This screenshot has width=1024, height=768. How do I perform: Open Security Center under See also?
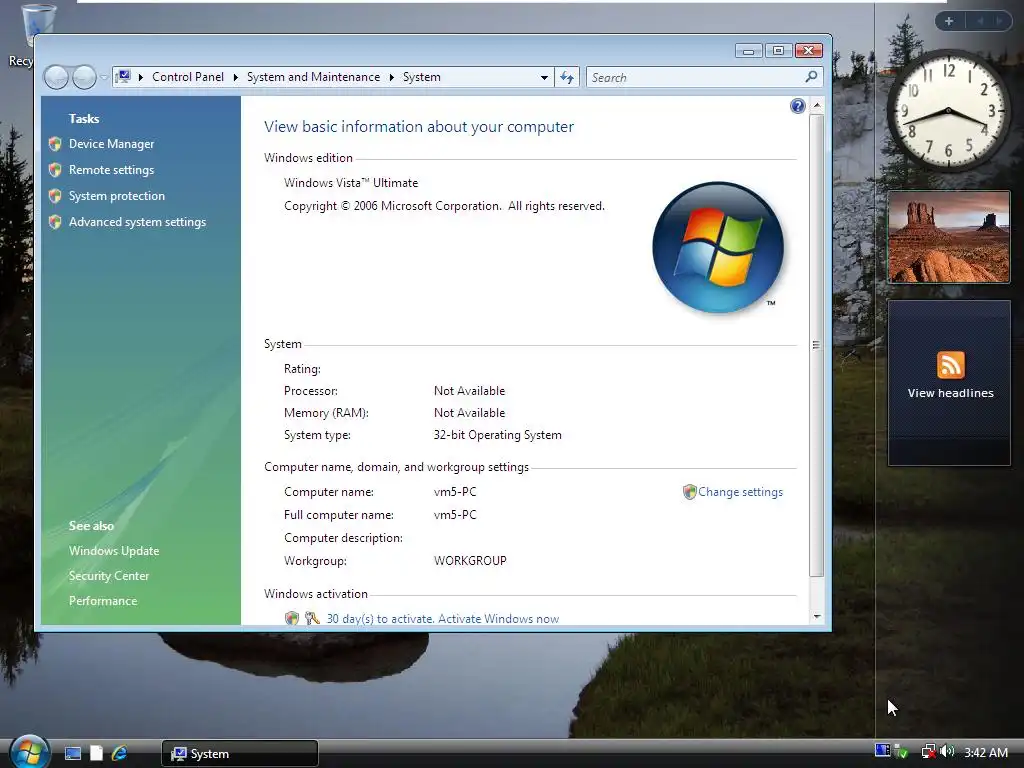point(108,575)
